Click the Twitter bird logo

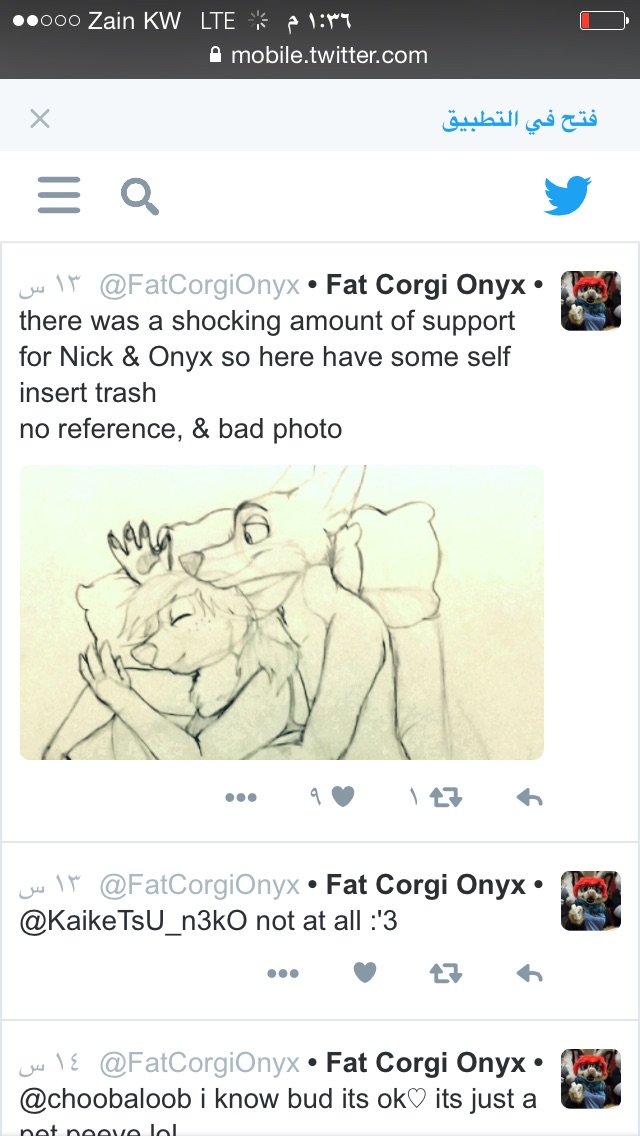[x=568, y=196]
